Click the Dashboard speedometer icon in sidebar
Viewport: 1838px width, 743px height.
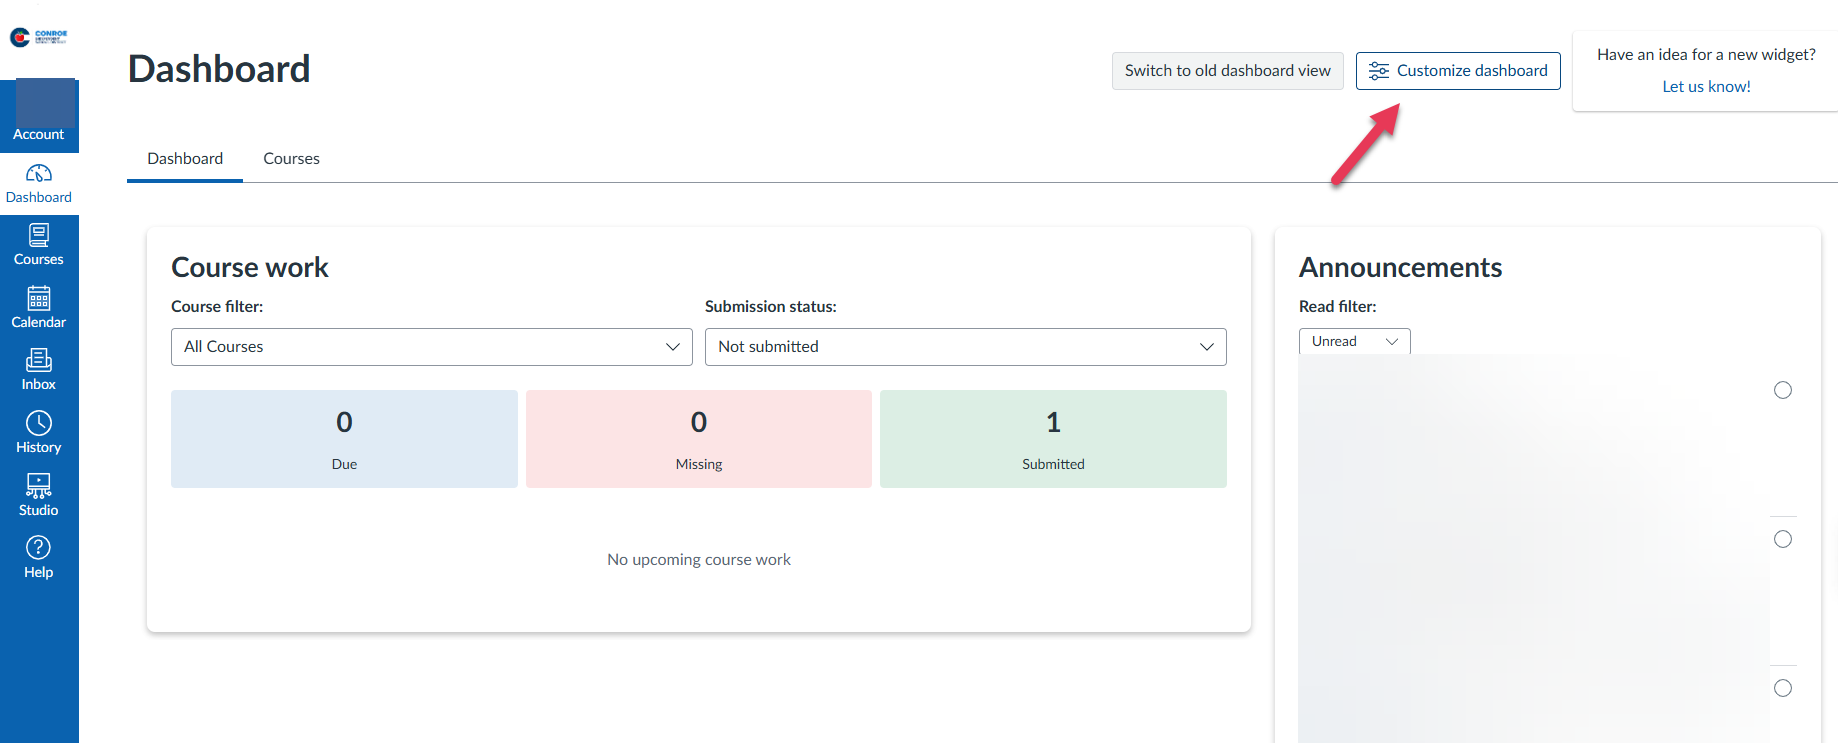click(39, 174)
